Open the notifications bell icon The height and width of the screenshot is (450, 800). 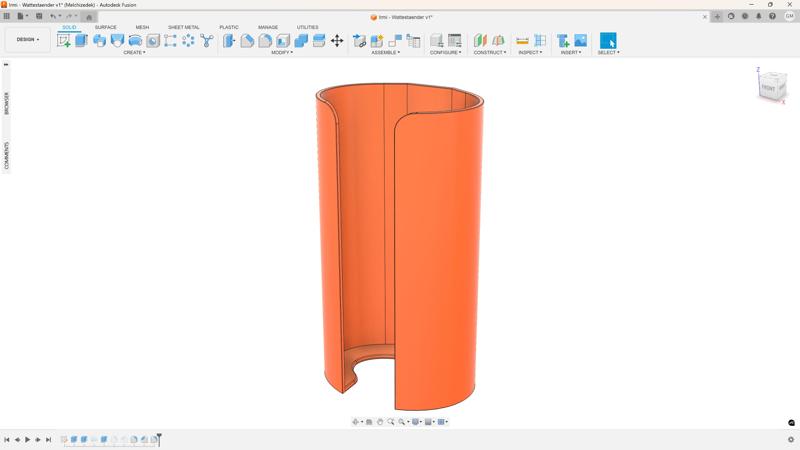point(759,16)
